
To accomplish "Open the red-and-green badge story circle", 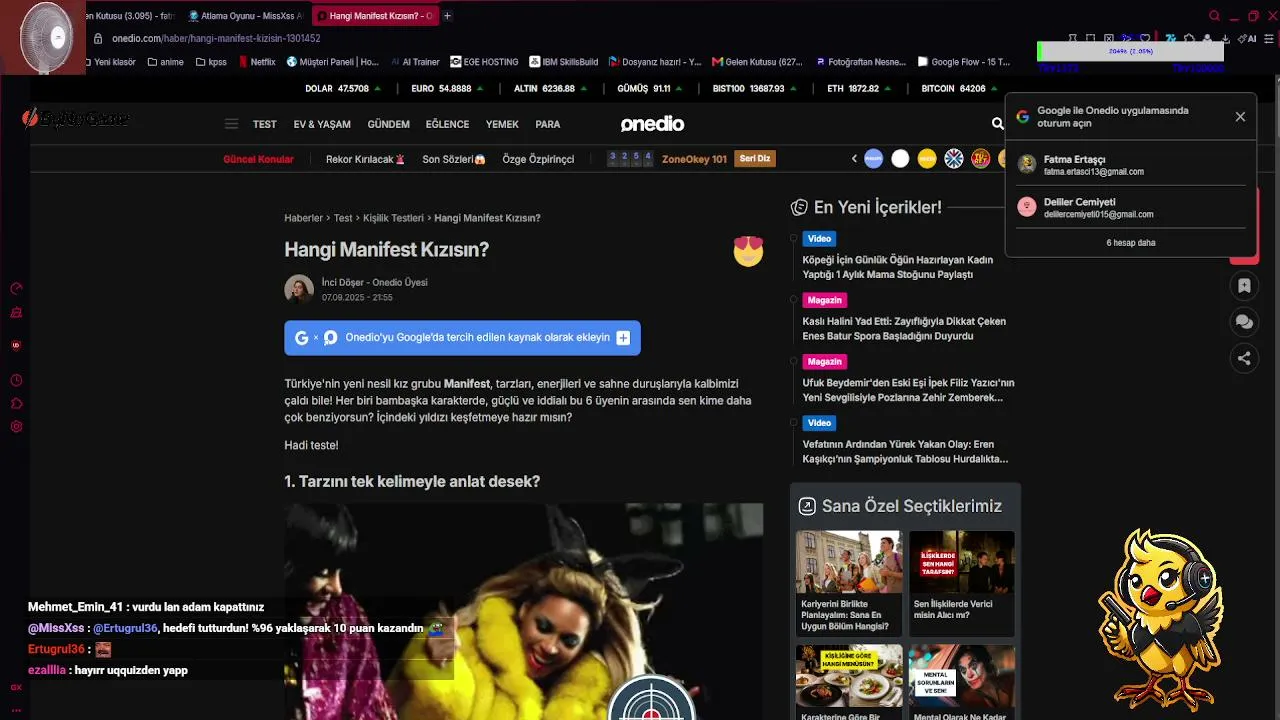I will pyautogui.click(x=980, y=158).
